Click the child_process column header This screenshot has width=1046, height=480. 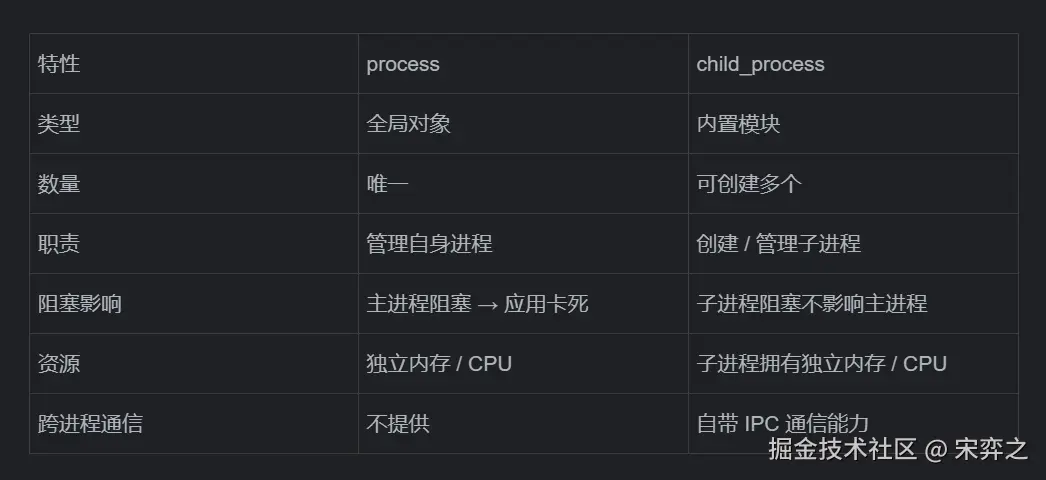[760, 64]
